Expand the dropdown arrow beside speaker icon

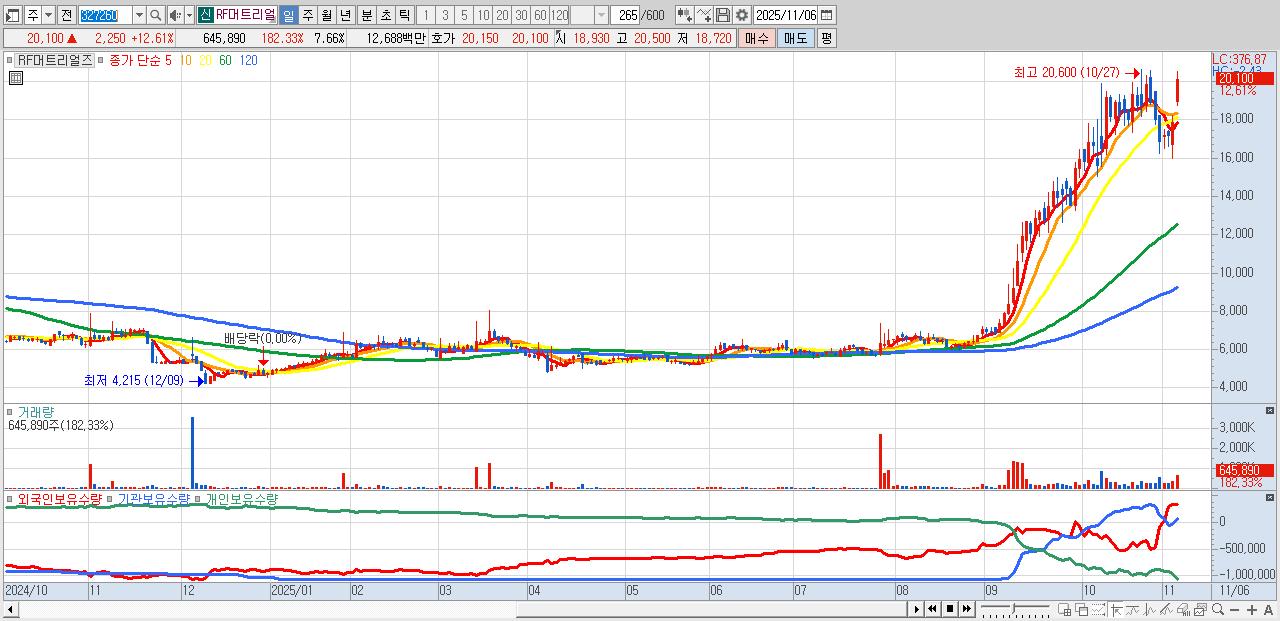pyautogui.click(x=189, y=15)
